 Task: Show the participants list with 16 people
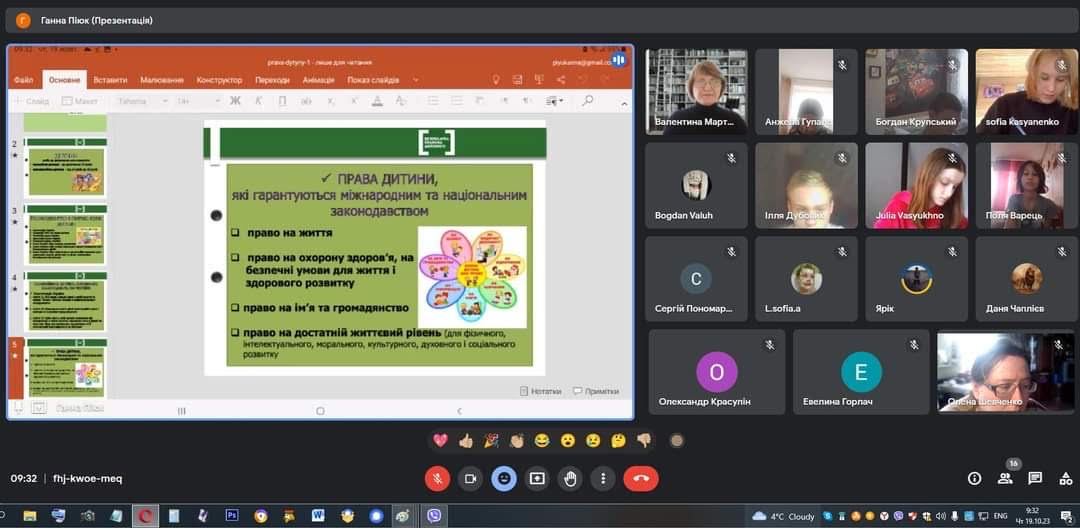(x=1005, y=478)
